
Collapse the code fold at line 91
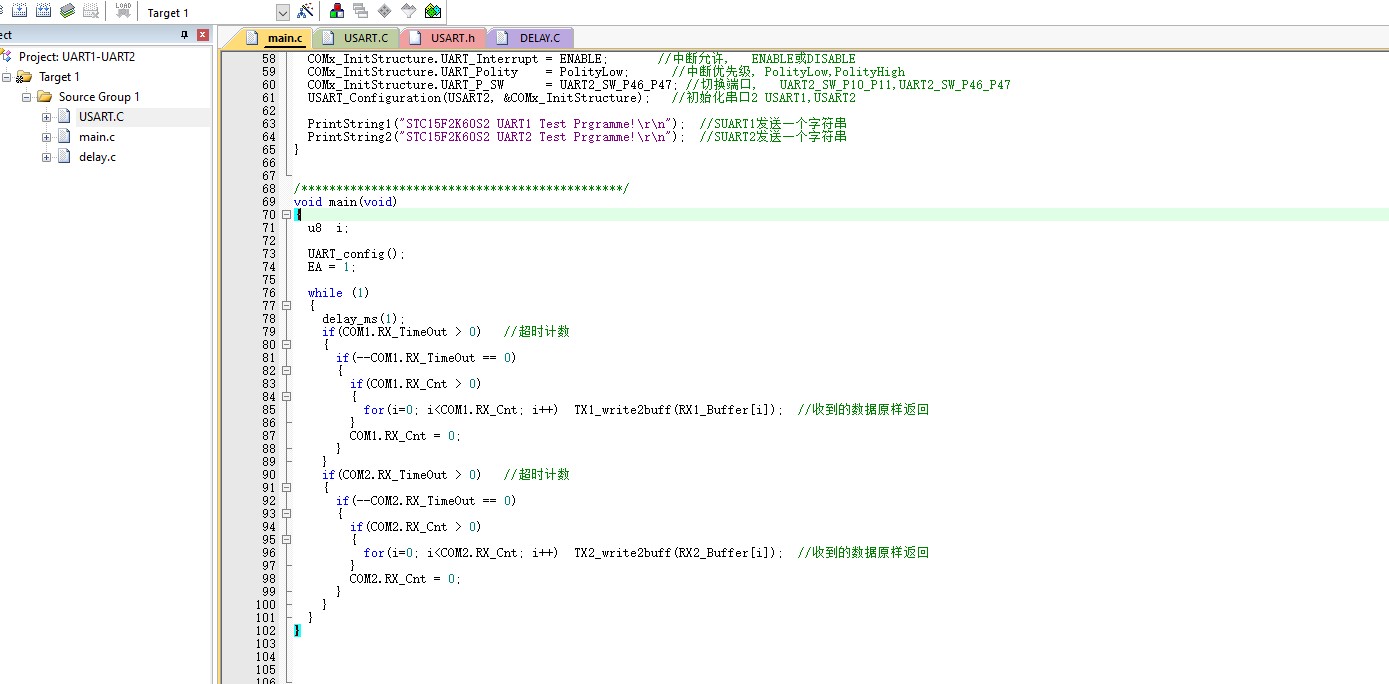coord(287,488)
